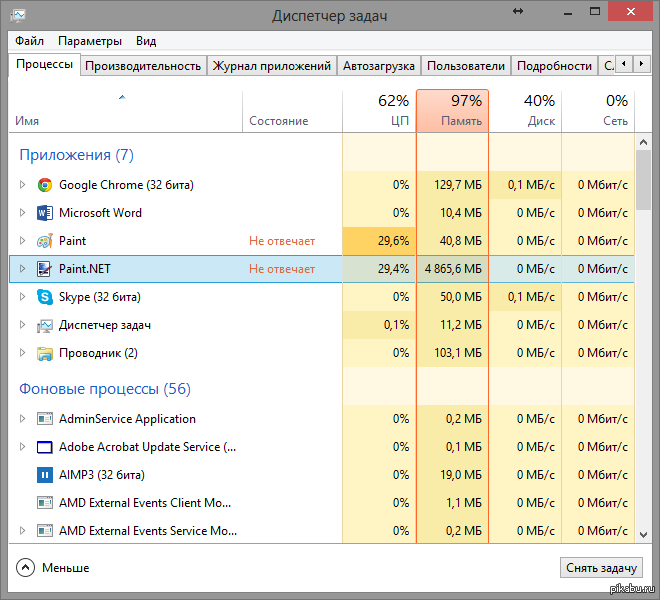
Task: Click the Paint.NET process icon
Action: click(45, 269)
